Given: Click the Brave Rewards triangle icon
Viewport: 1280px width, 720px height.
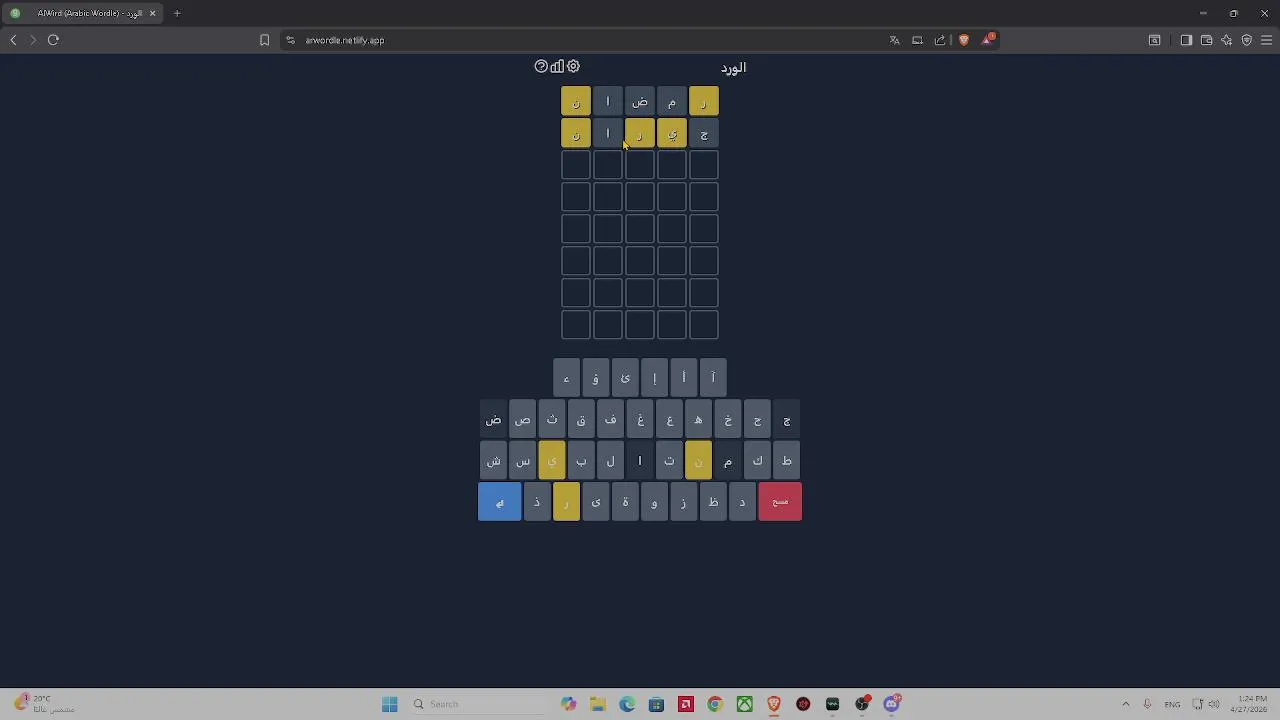Looking at the screenshot, I should coord(988,40).
